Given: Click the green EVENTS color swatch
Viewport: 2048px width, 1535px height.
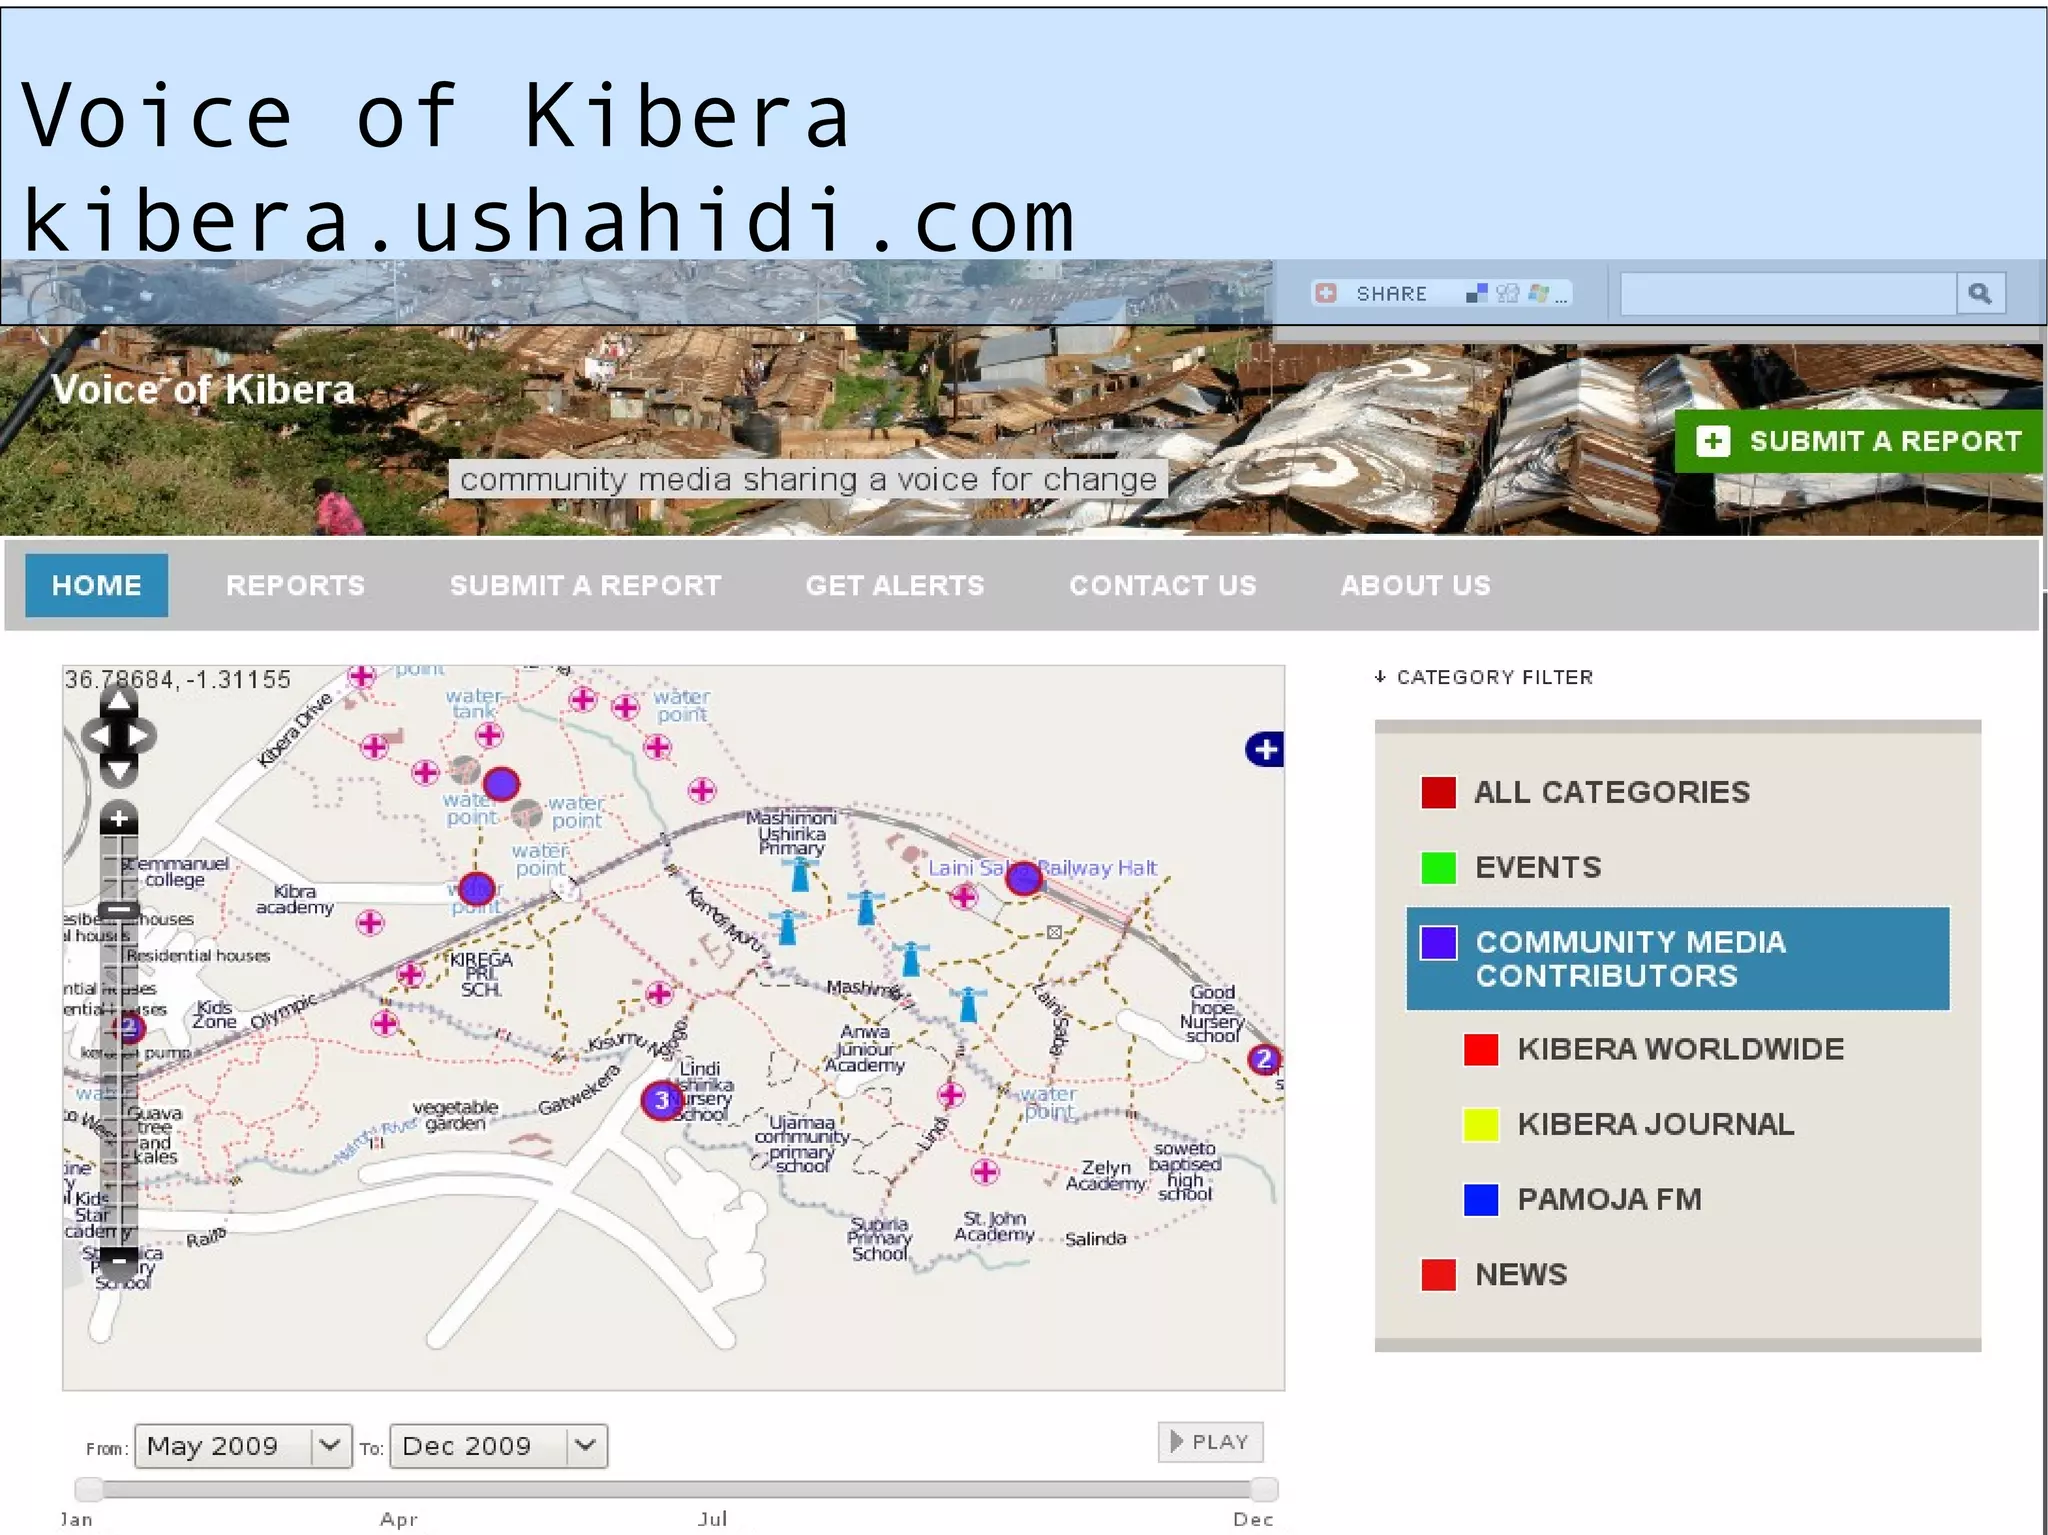Looking at the screenshot, I should [x=1438, y=867].
